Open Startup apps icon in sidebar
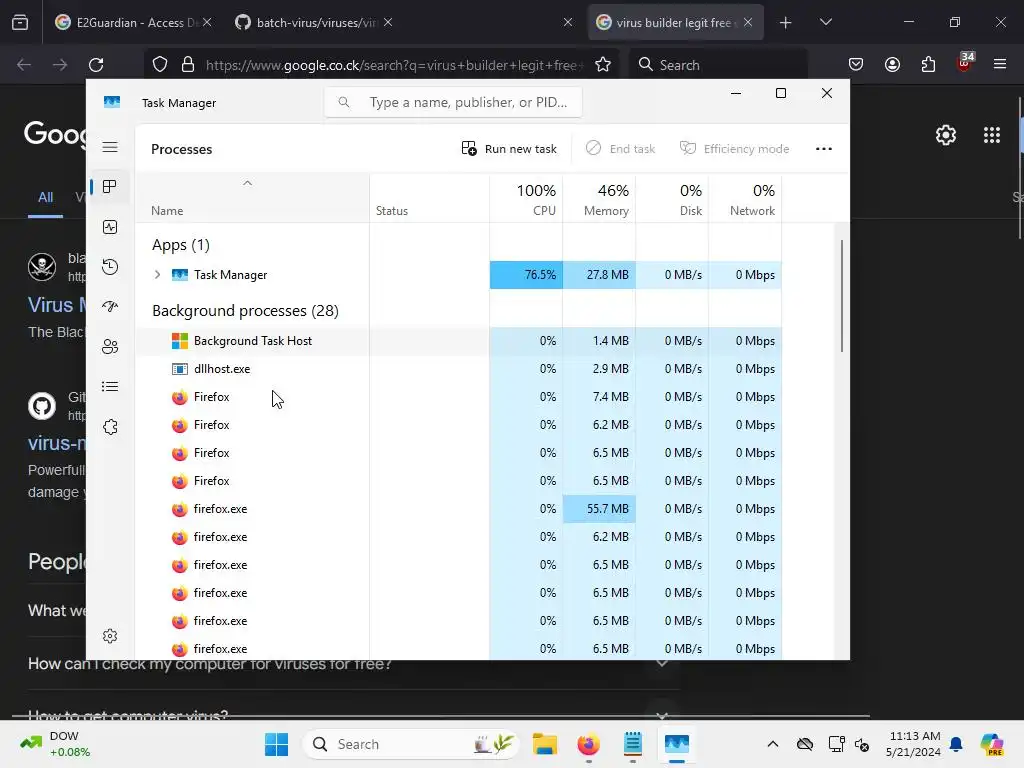This screenshot has height=768, width=1024. 110,306
